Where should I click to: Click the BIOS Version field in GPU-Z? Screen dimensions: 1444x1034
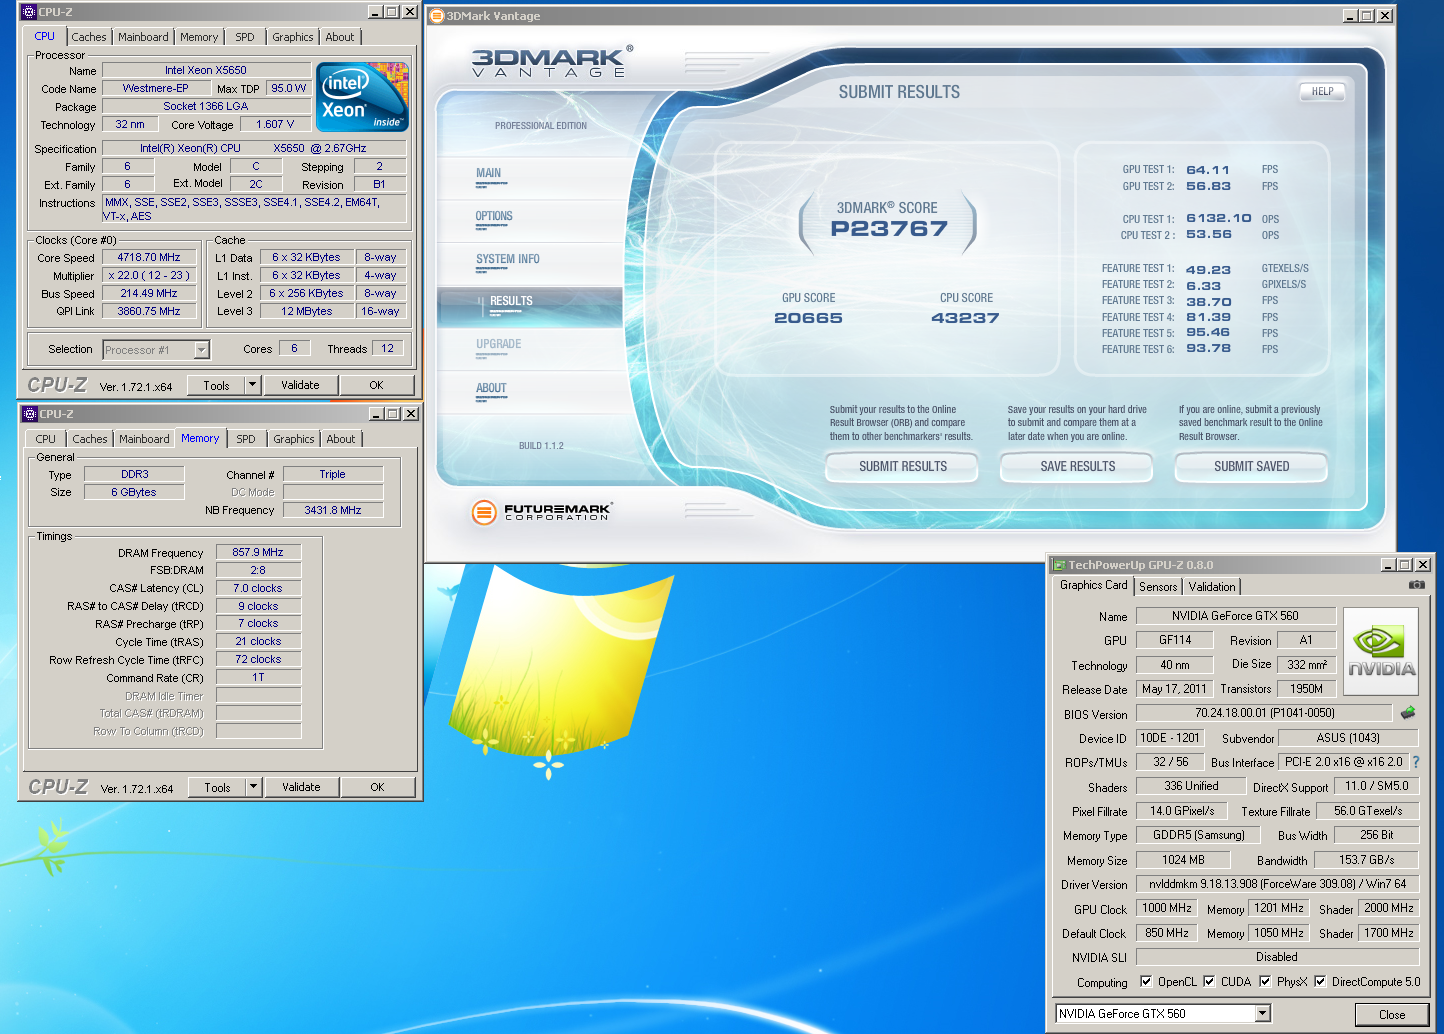point(1264,713)
